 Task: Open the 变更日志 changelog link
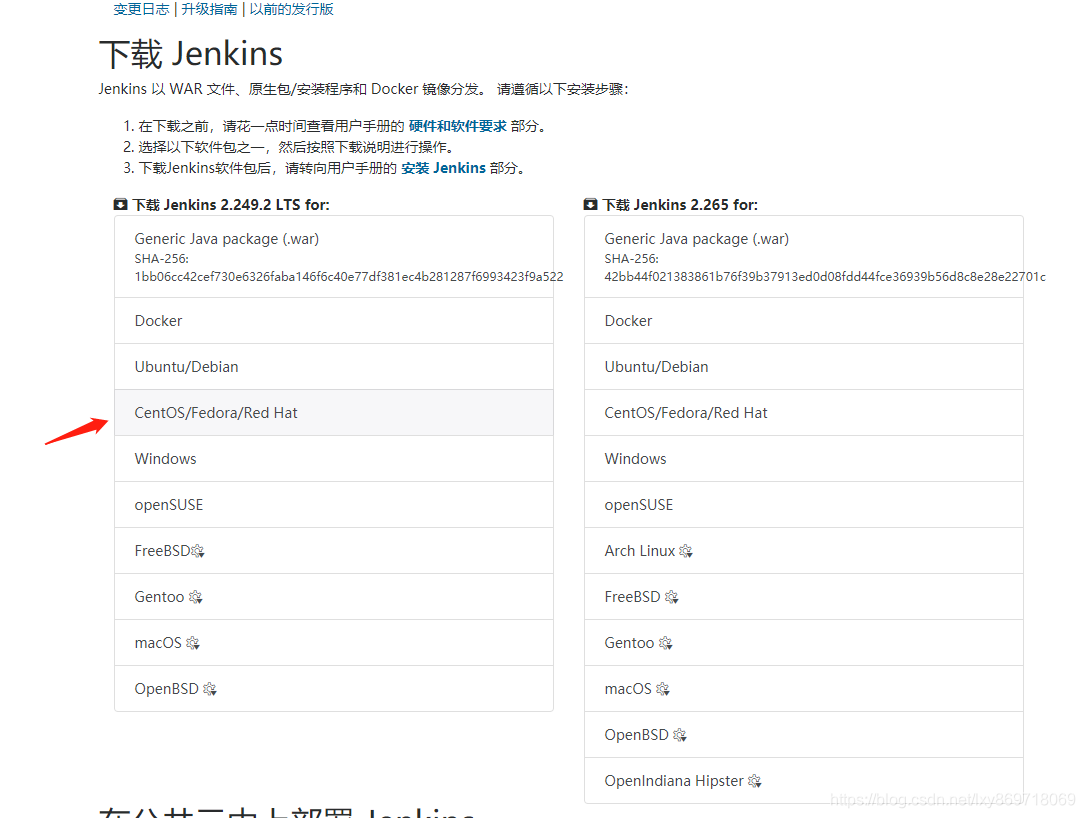coord(141,9)
